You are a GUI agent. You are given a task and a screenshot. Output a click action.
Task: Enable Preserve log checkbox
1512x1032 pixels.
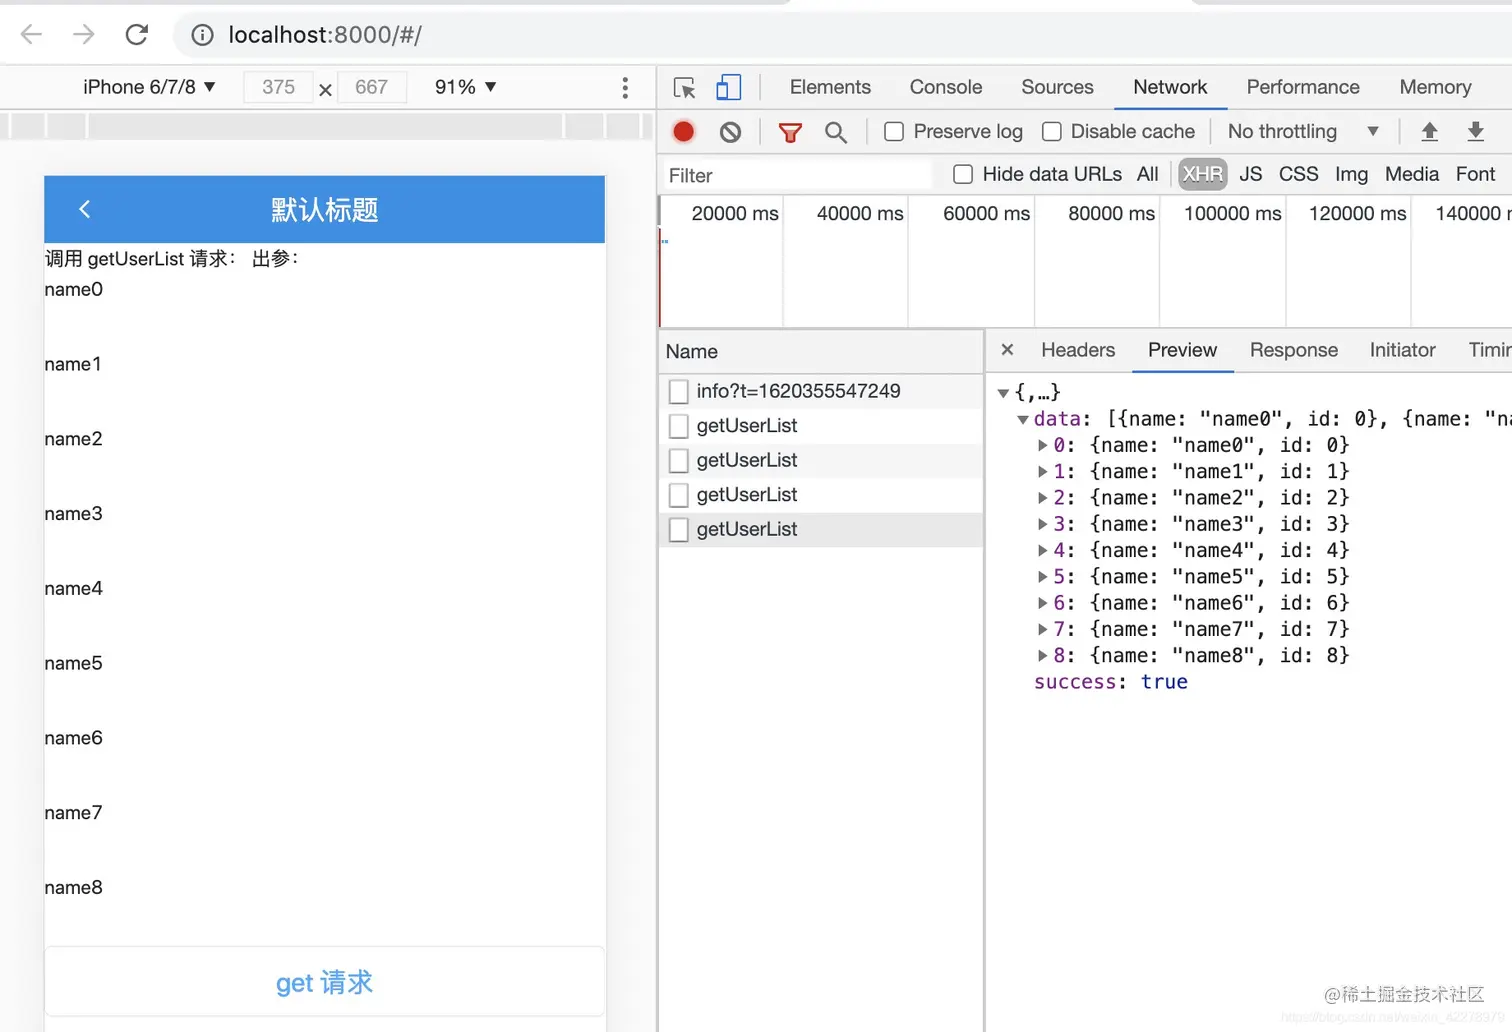[894, 131]
